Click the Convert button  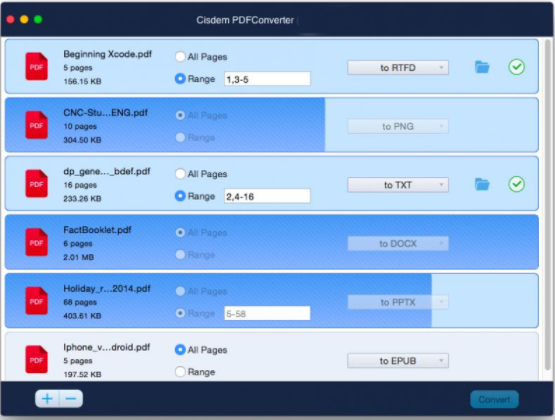[x=494, y=399]
